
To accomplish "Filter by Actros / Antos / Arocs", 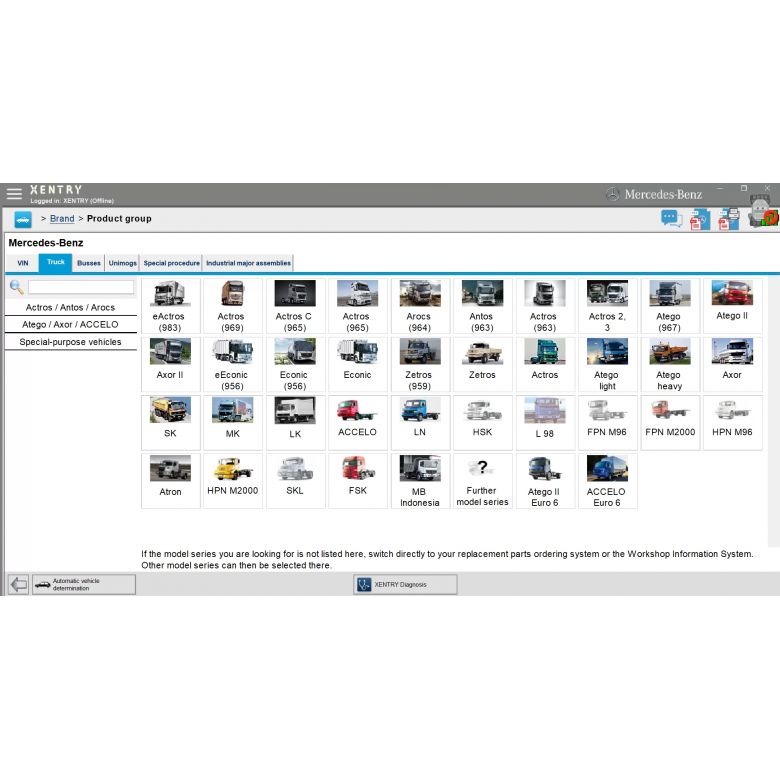I will (71, 307).
